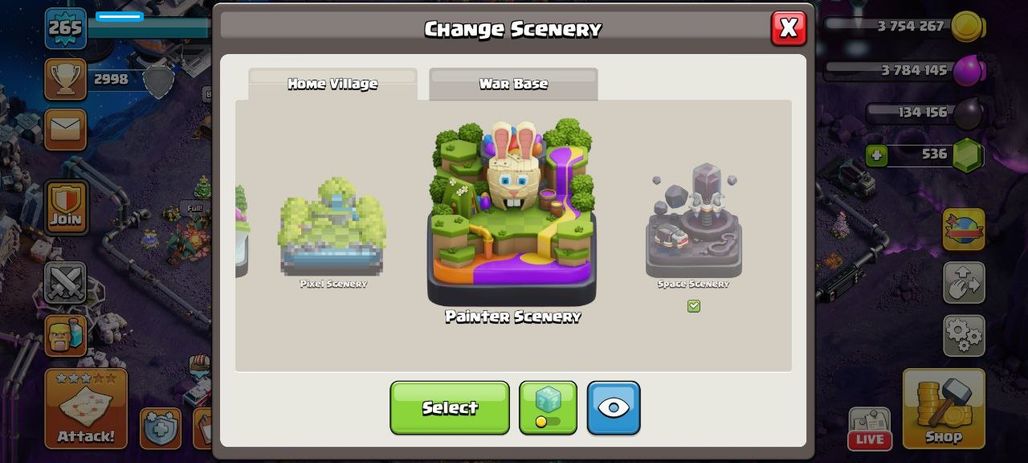This screenshot has width=1028, height=463.
Task: Choose the Pixel Scenery thumbnail
Action: click(x=332, y=233)
